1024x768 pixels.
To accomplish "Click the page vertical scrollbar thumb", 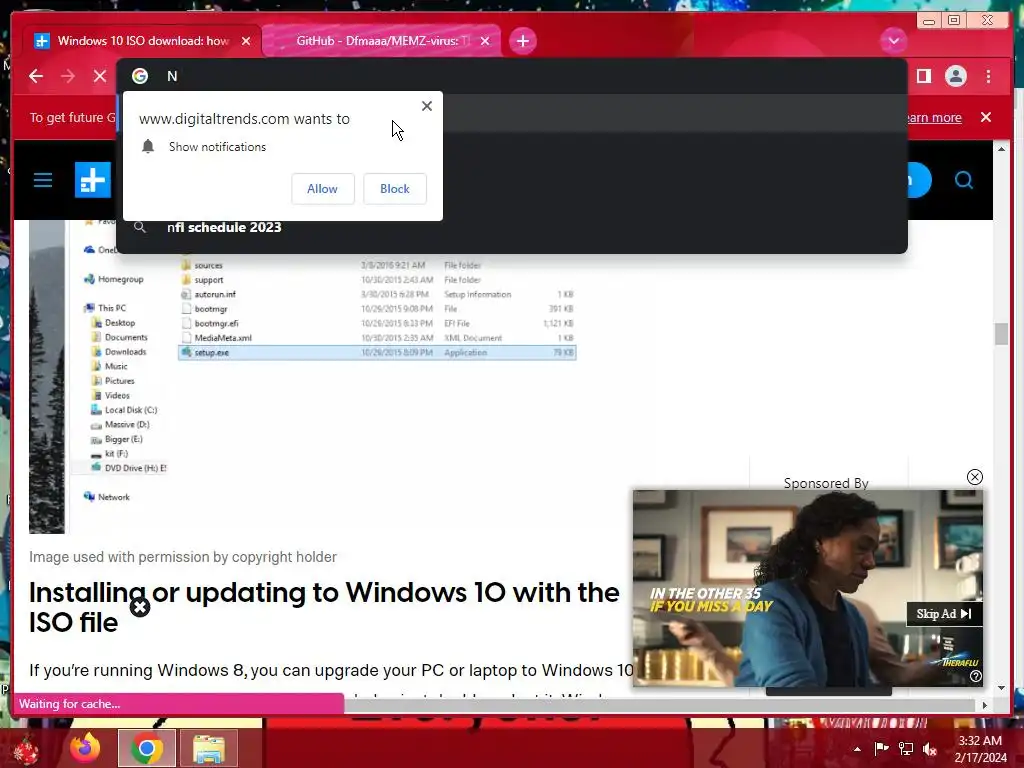I will (1001, 334).
